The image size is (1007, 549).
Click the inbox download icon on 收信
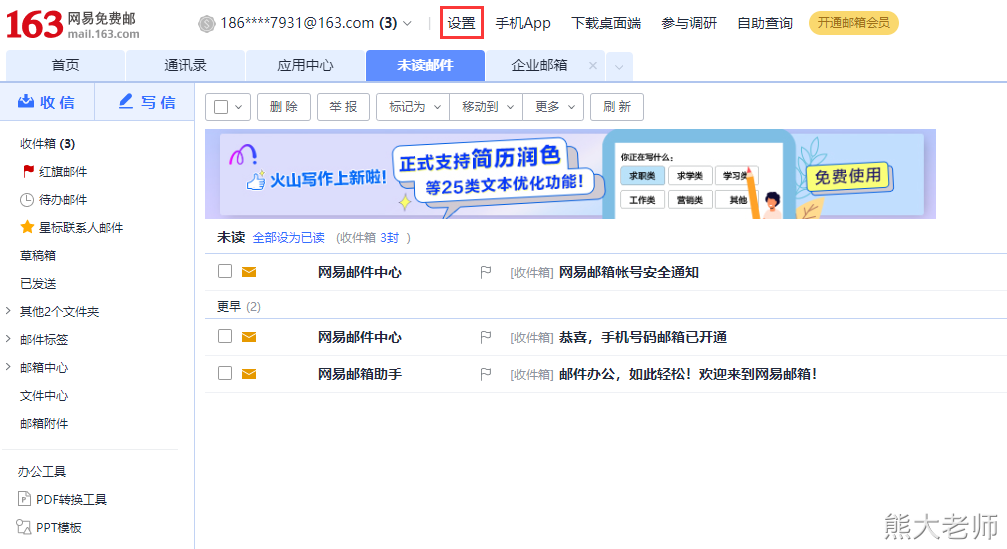coord(26,101)
